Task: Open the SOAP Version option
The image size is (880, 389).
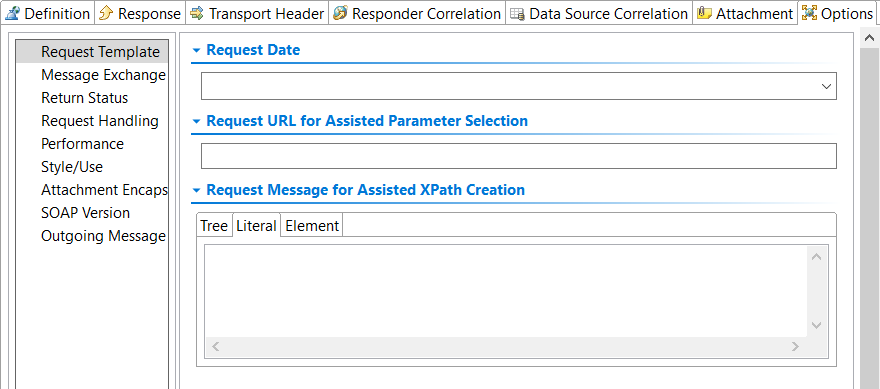Action: coord(85,213)
